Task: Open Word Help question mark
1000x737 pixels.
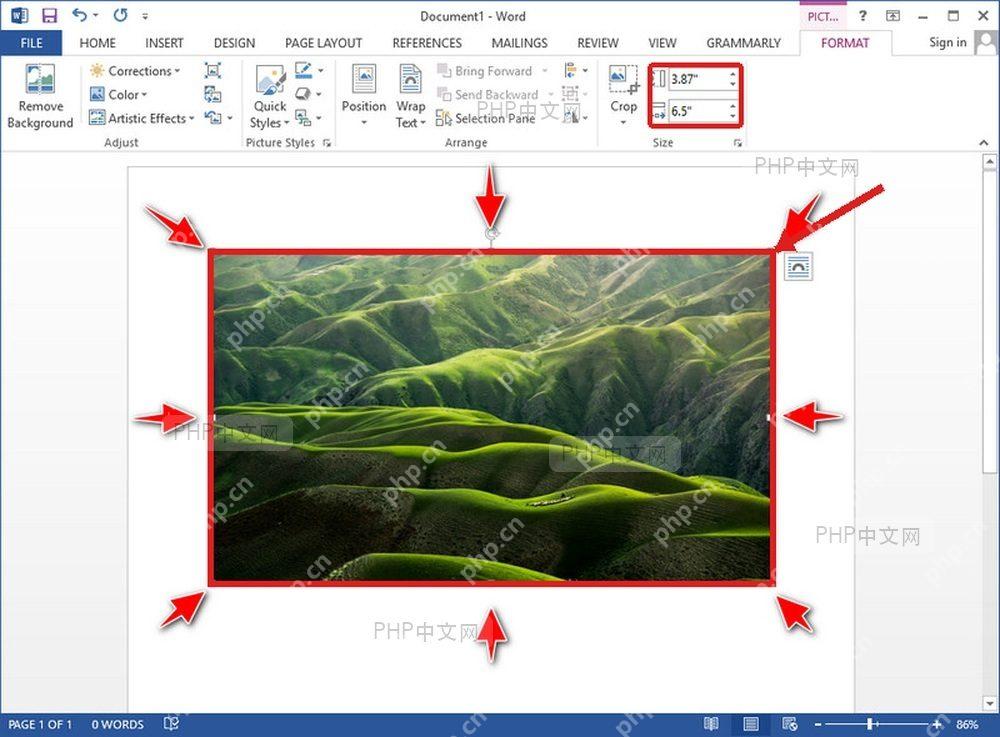Action: tap(862, 16)
